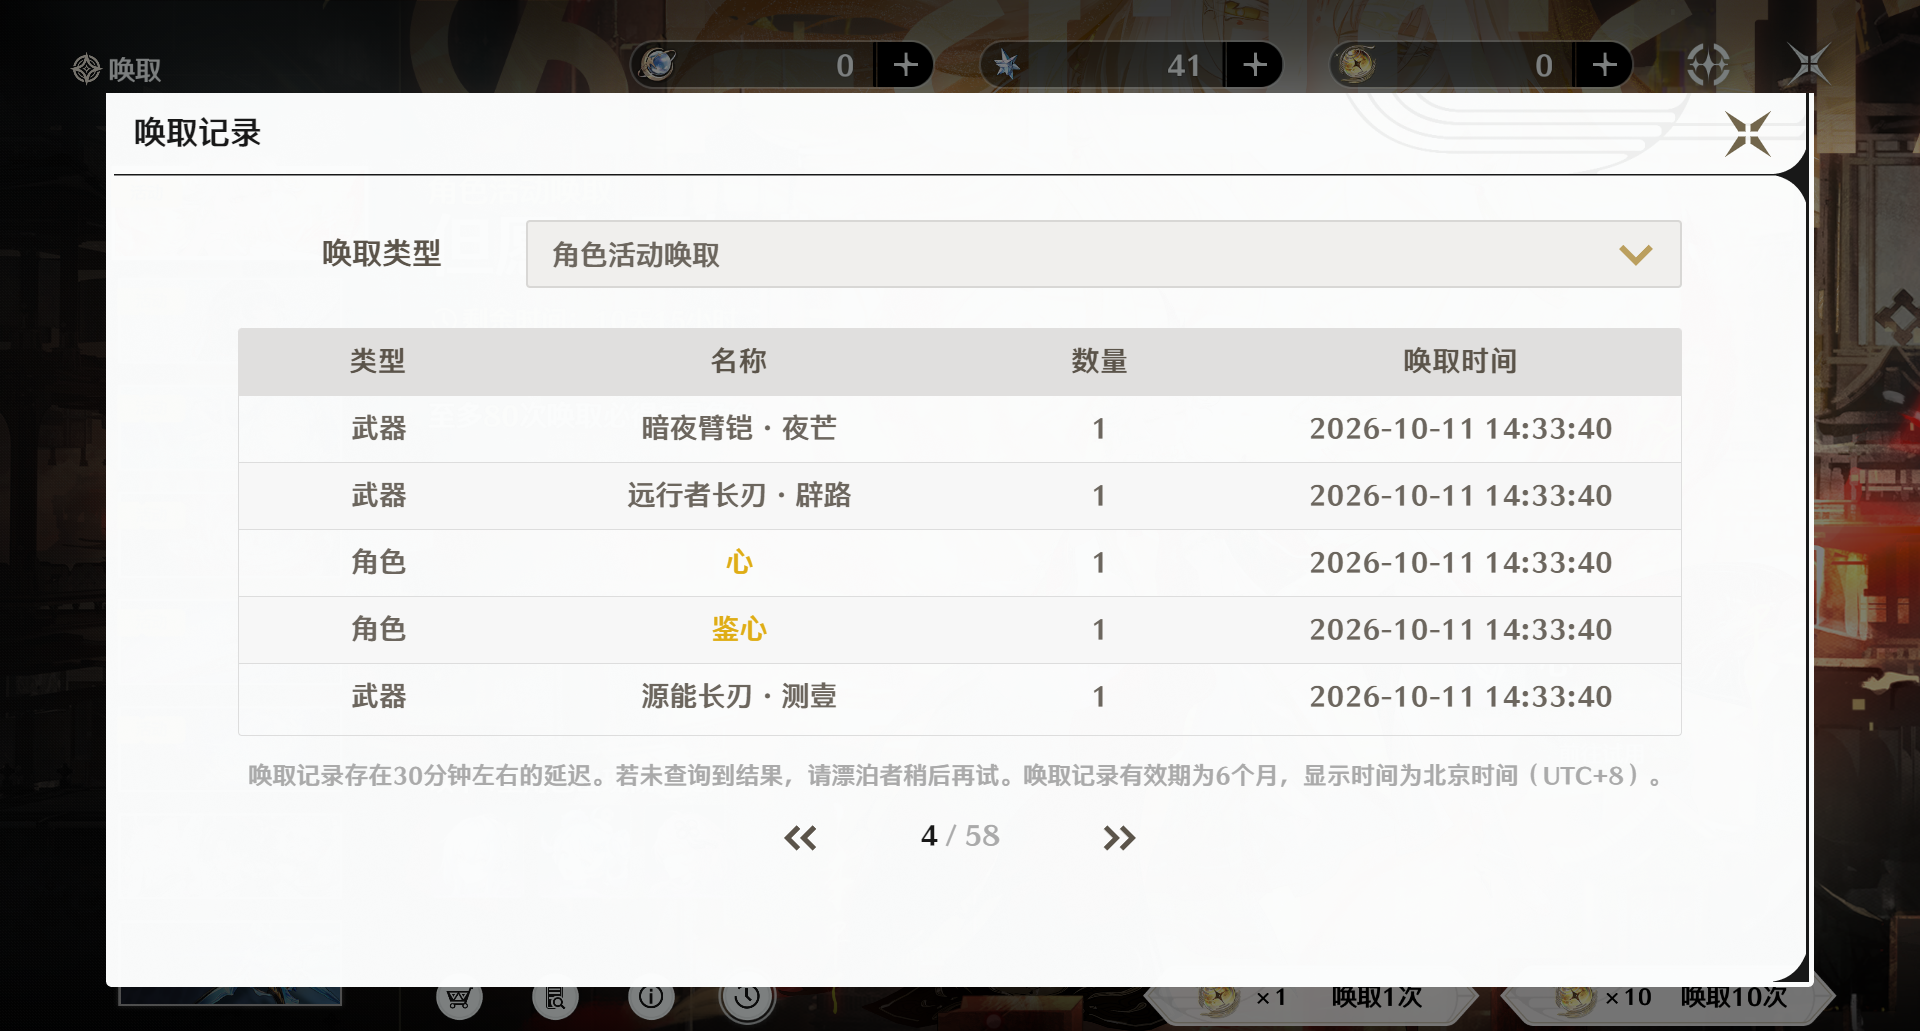Click the 唤取10次 button
This screenshot has height=1031, width=1920.
(1668, 999)
